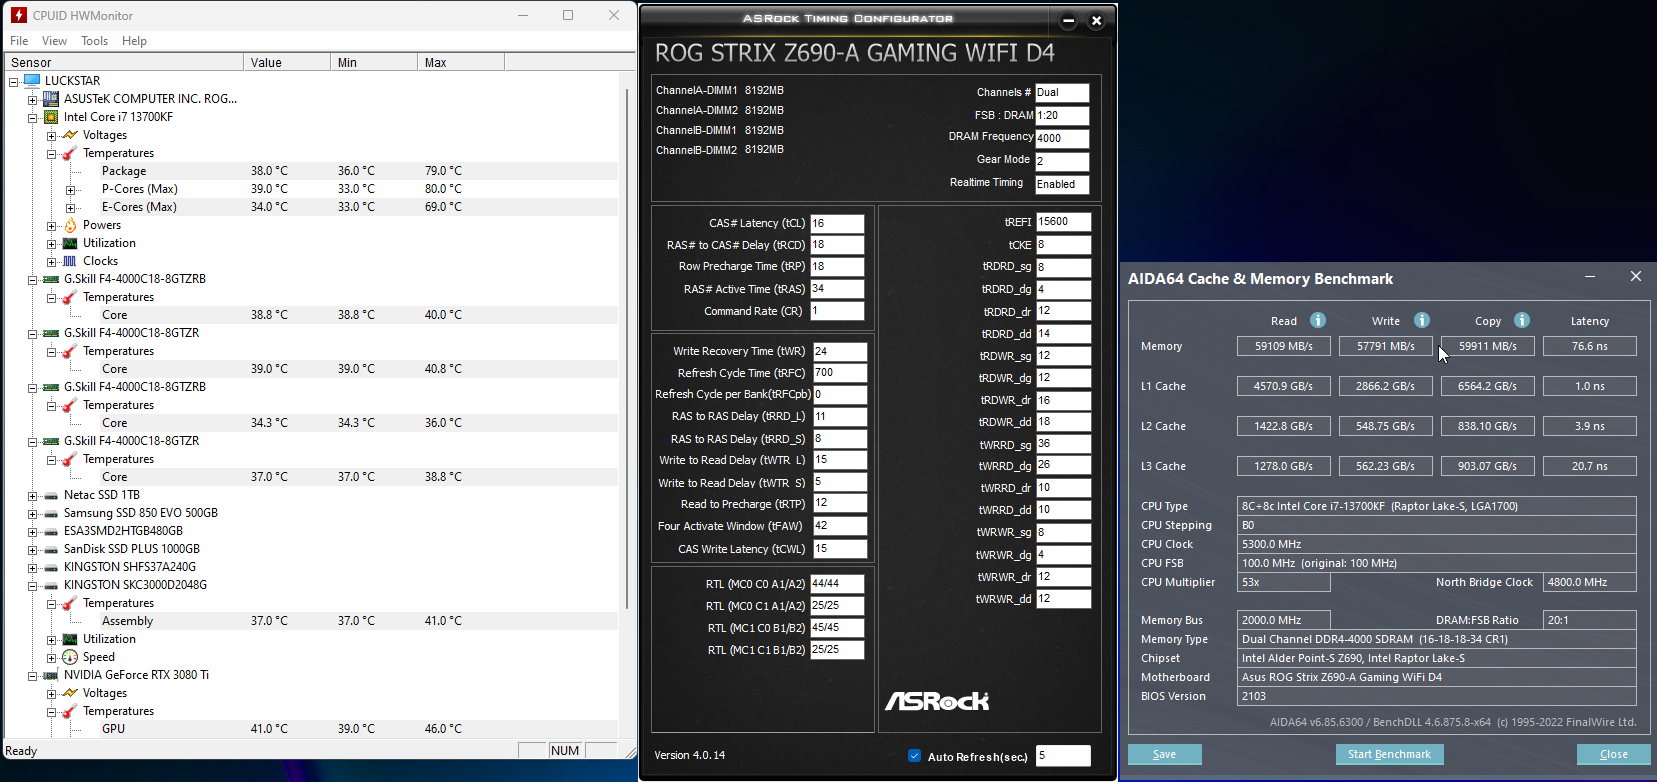
Task: Click the Powers flame icon under CPU
Action: click(x=70, y=225)
